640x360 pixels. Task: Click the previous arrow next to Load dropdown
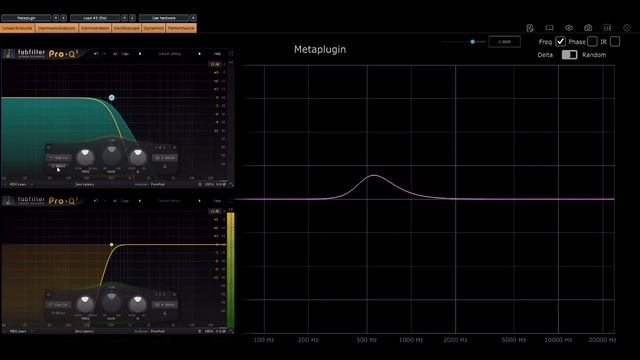(x=125, y=18)
